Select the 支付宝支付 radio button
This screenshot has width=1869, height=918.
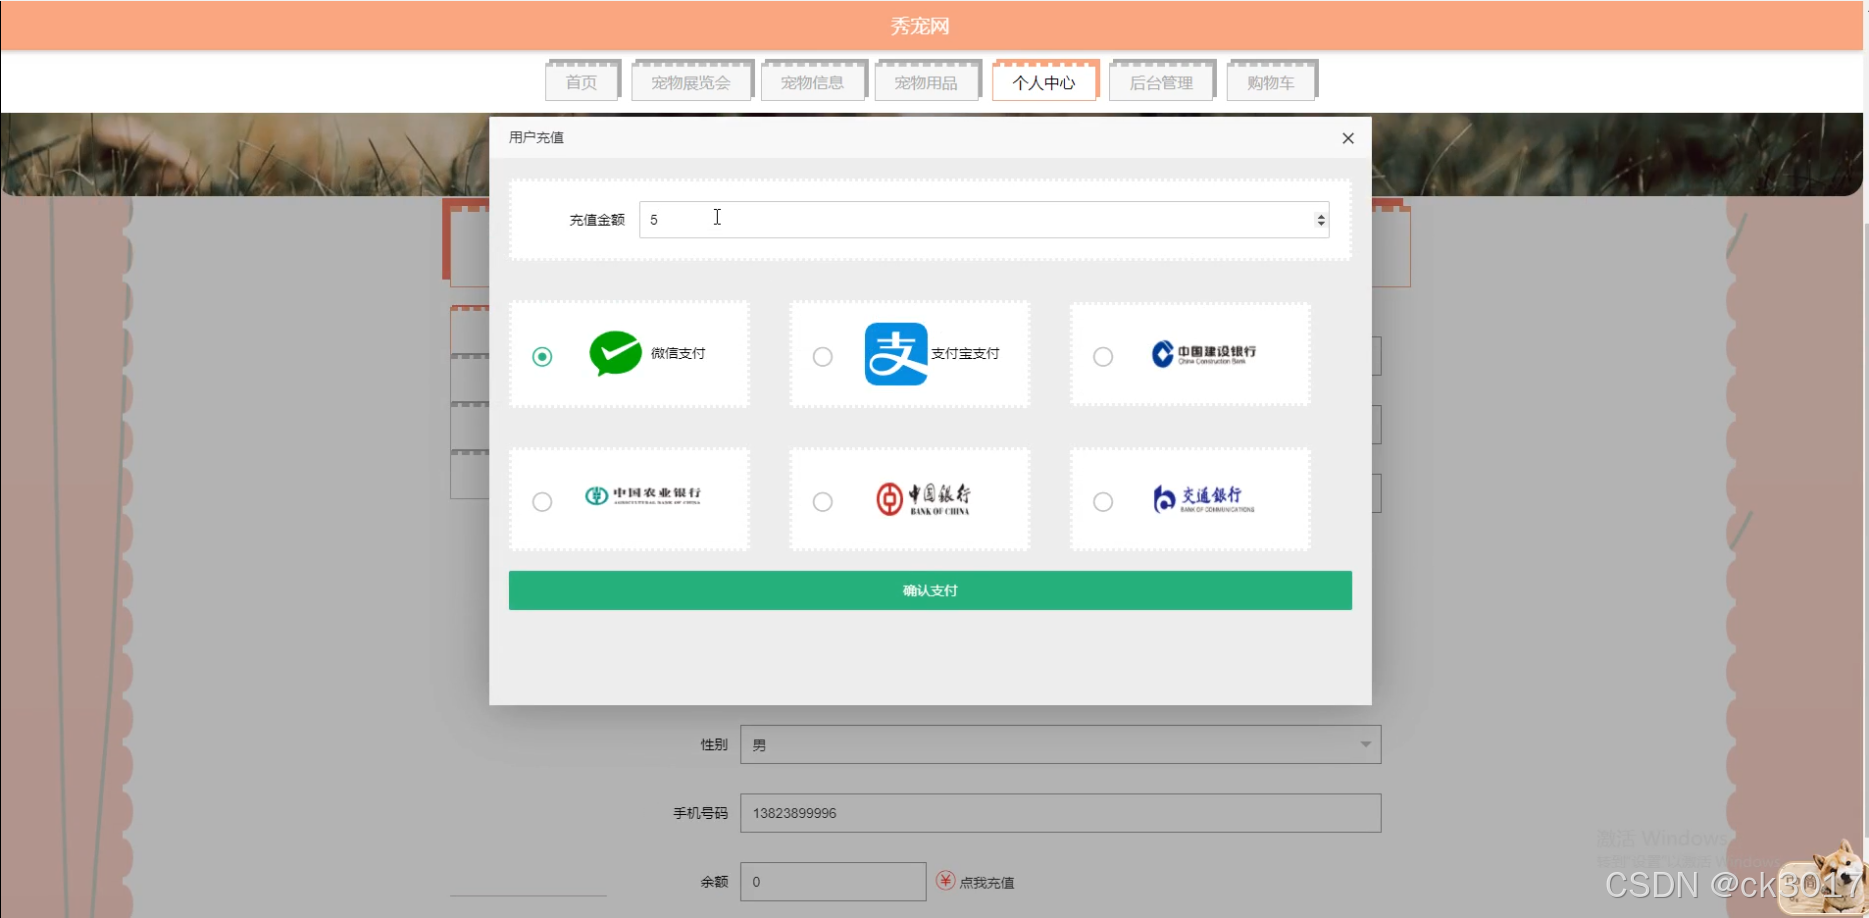click(822, 357)
